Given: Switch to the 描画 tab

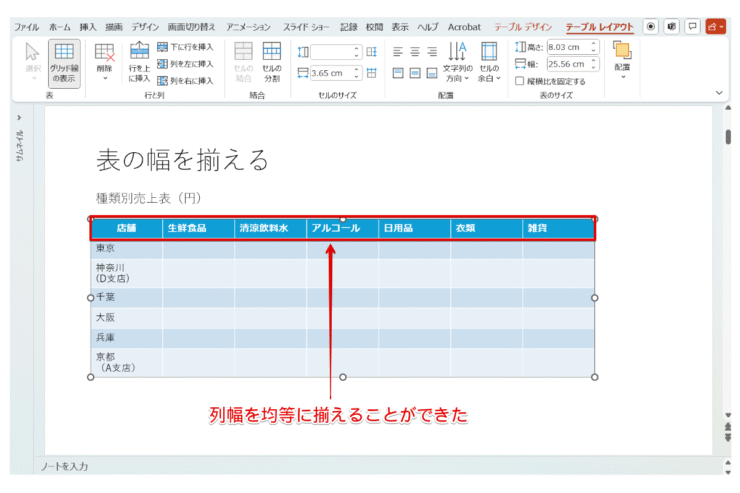Looking at the screenshot, I should [x=114, y=27].
